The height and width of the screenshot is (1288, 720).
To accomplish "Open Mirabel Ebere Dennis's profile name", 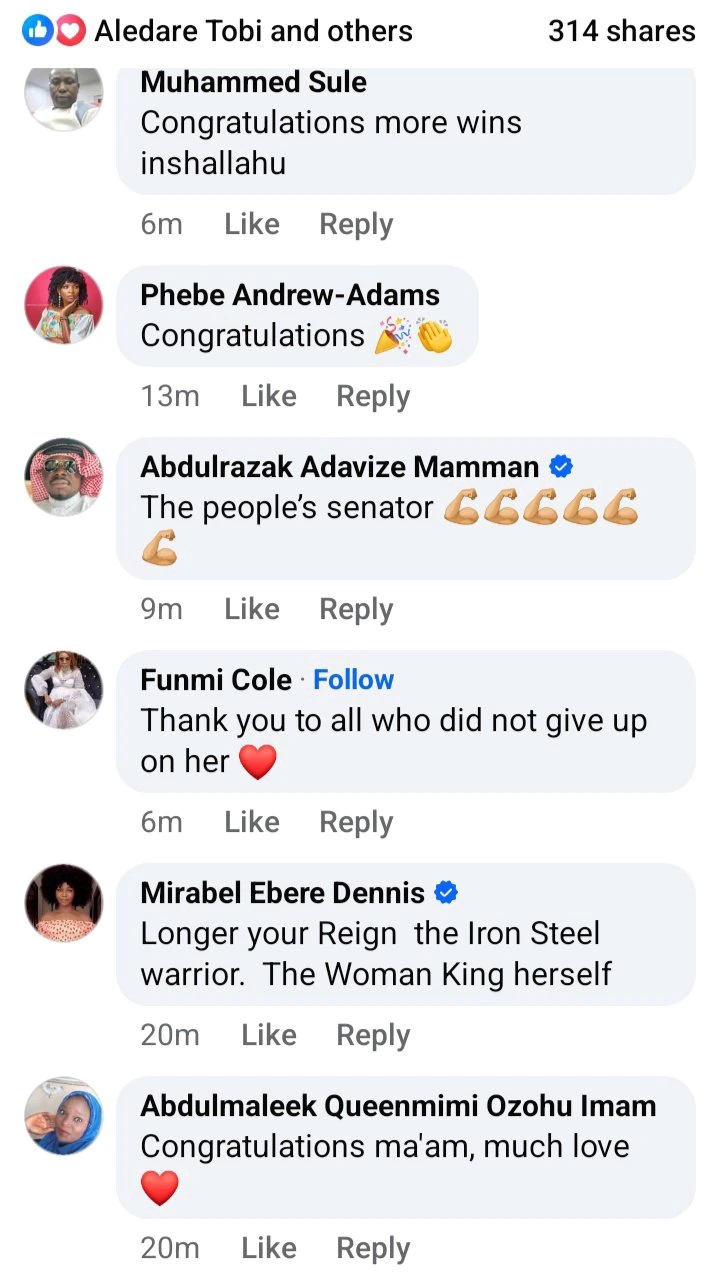I will coord(282,893).
